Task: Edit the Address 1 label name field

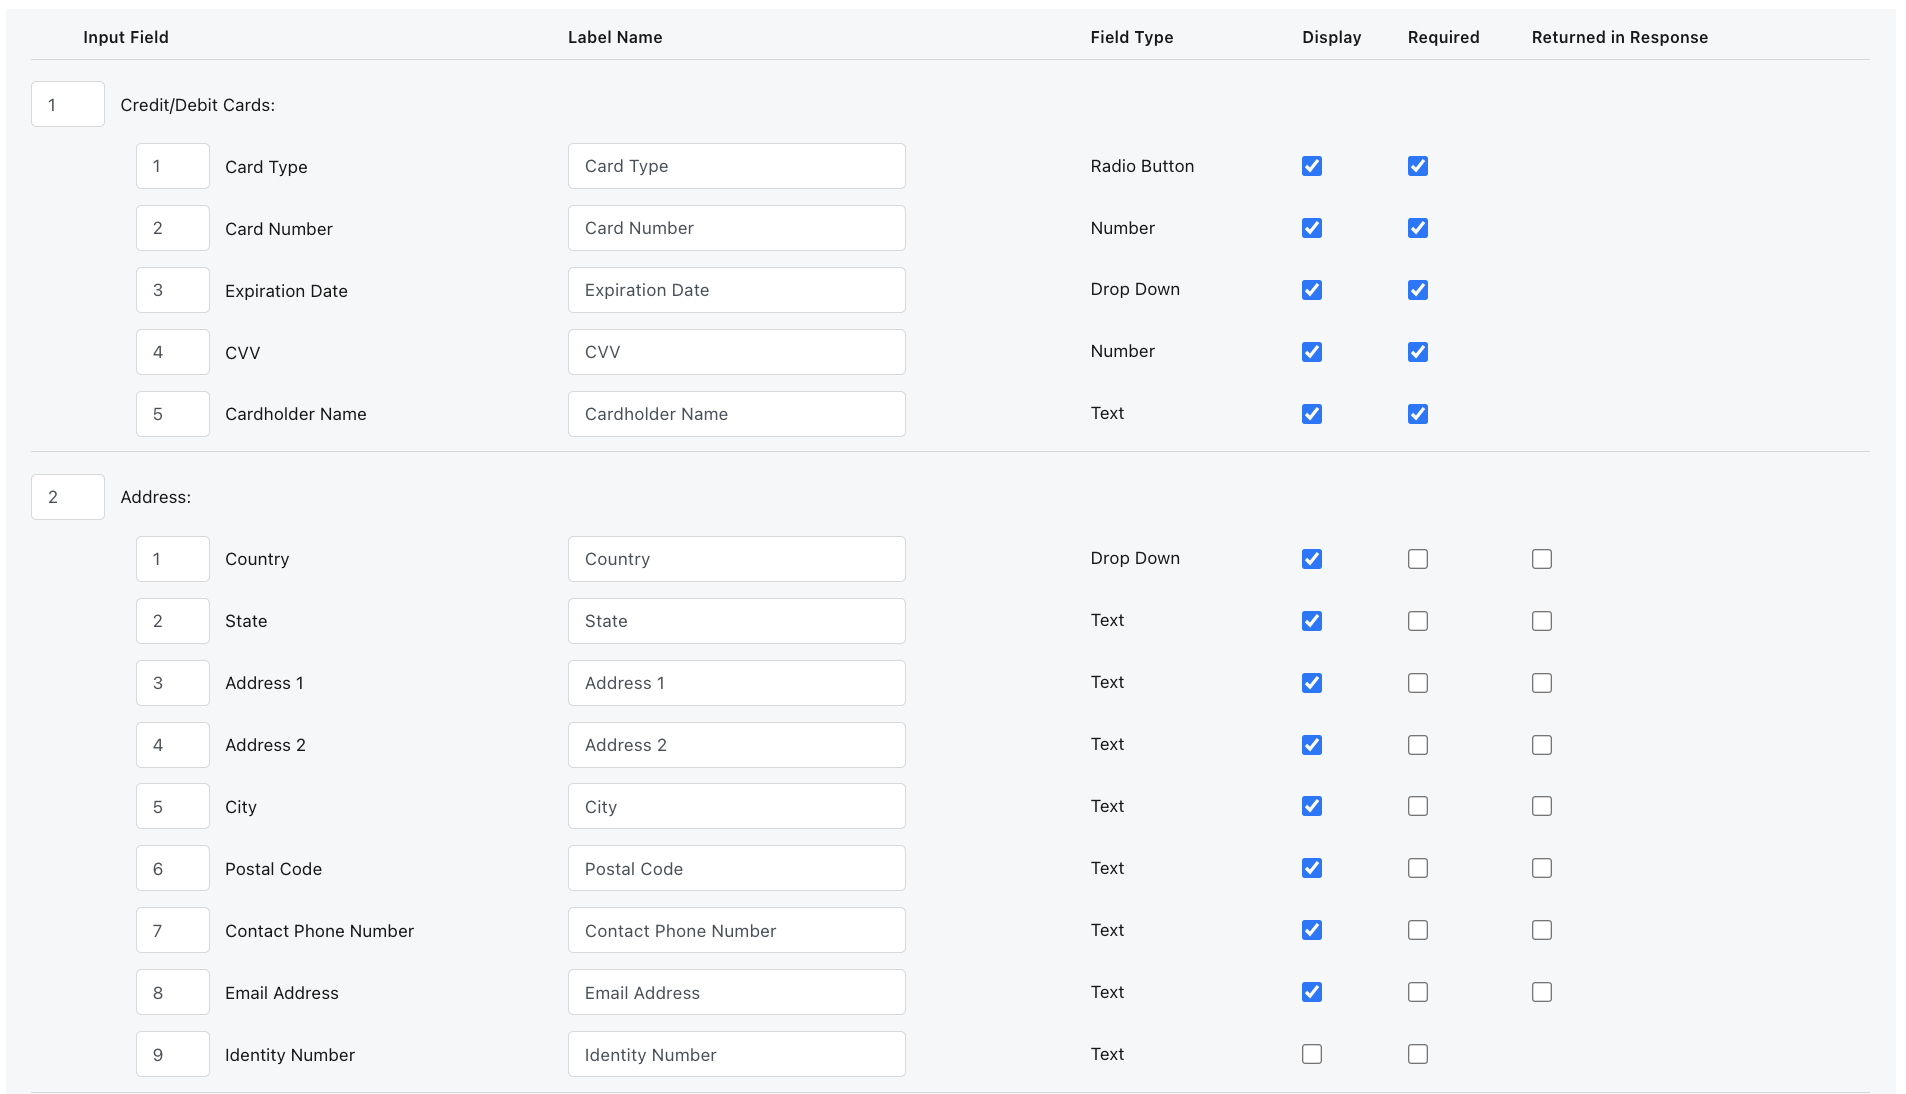Action: tap(737, 683)
